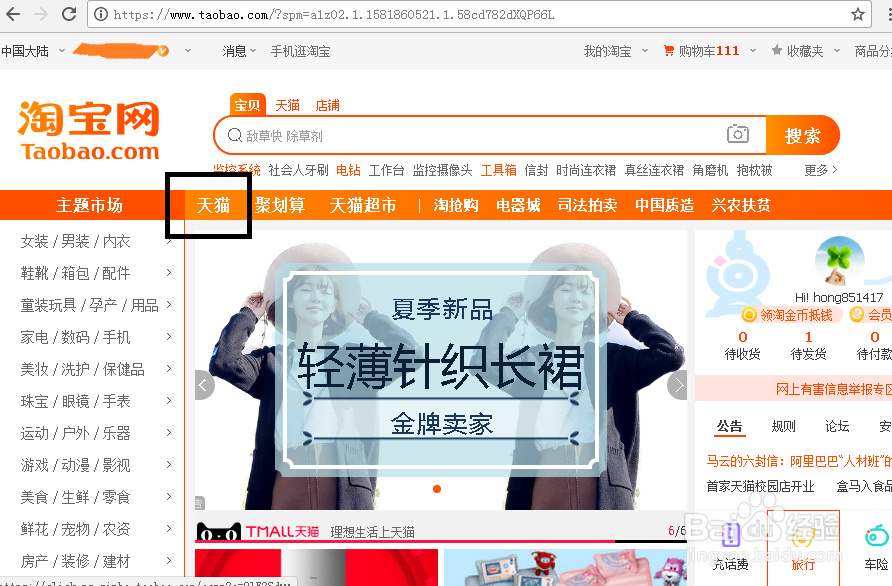Open camera image search icon
This screenshot has width=892, height=586.
[x=738, y=134]
